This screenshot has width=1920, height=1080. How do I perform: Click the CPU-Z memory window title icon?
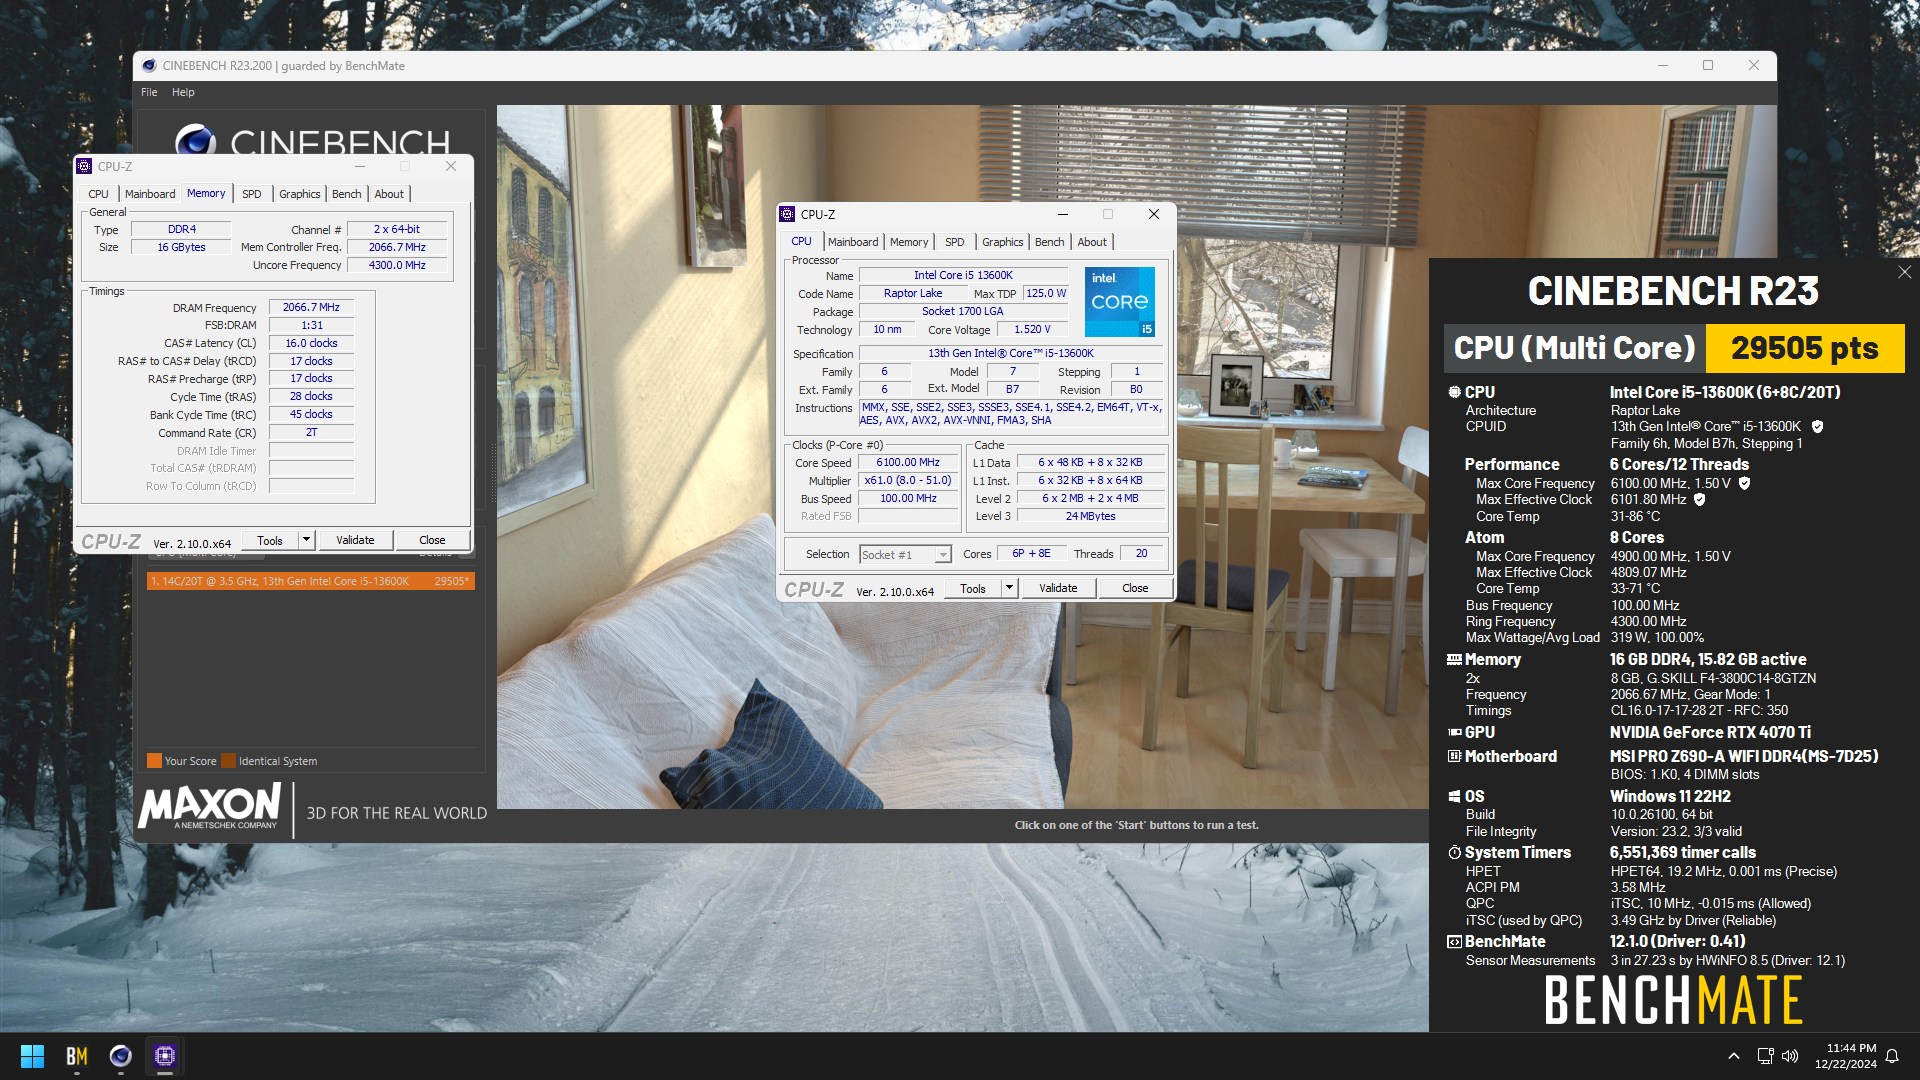tap(84, 166)
